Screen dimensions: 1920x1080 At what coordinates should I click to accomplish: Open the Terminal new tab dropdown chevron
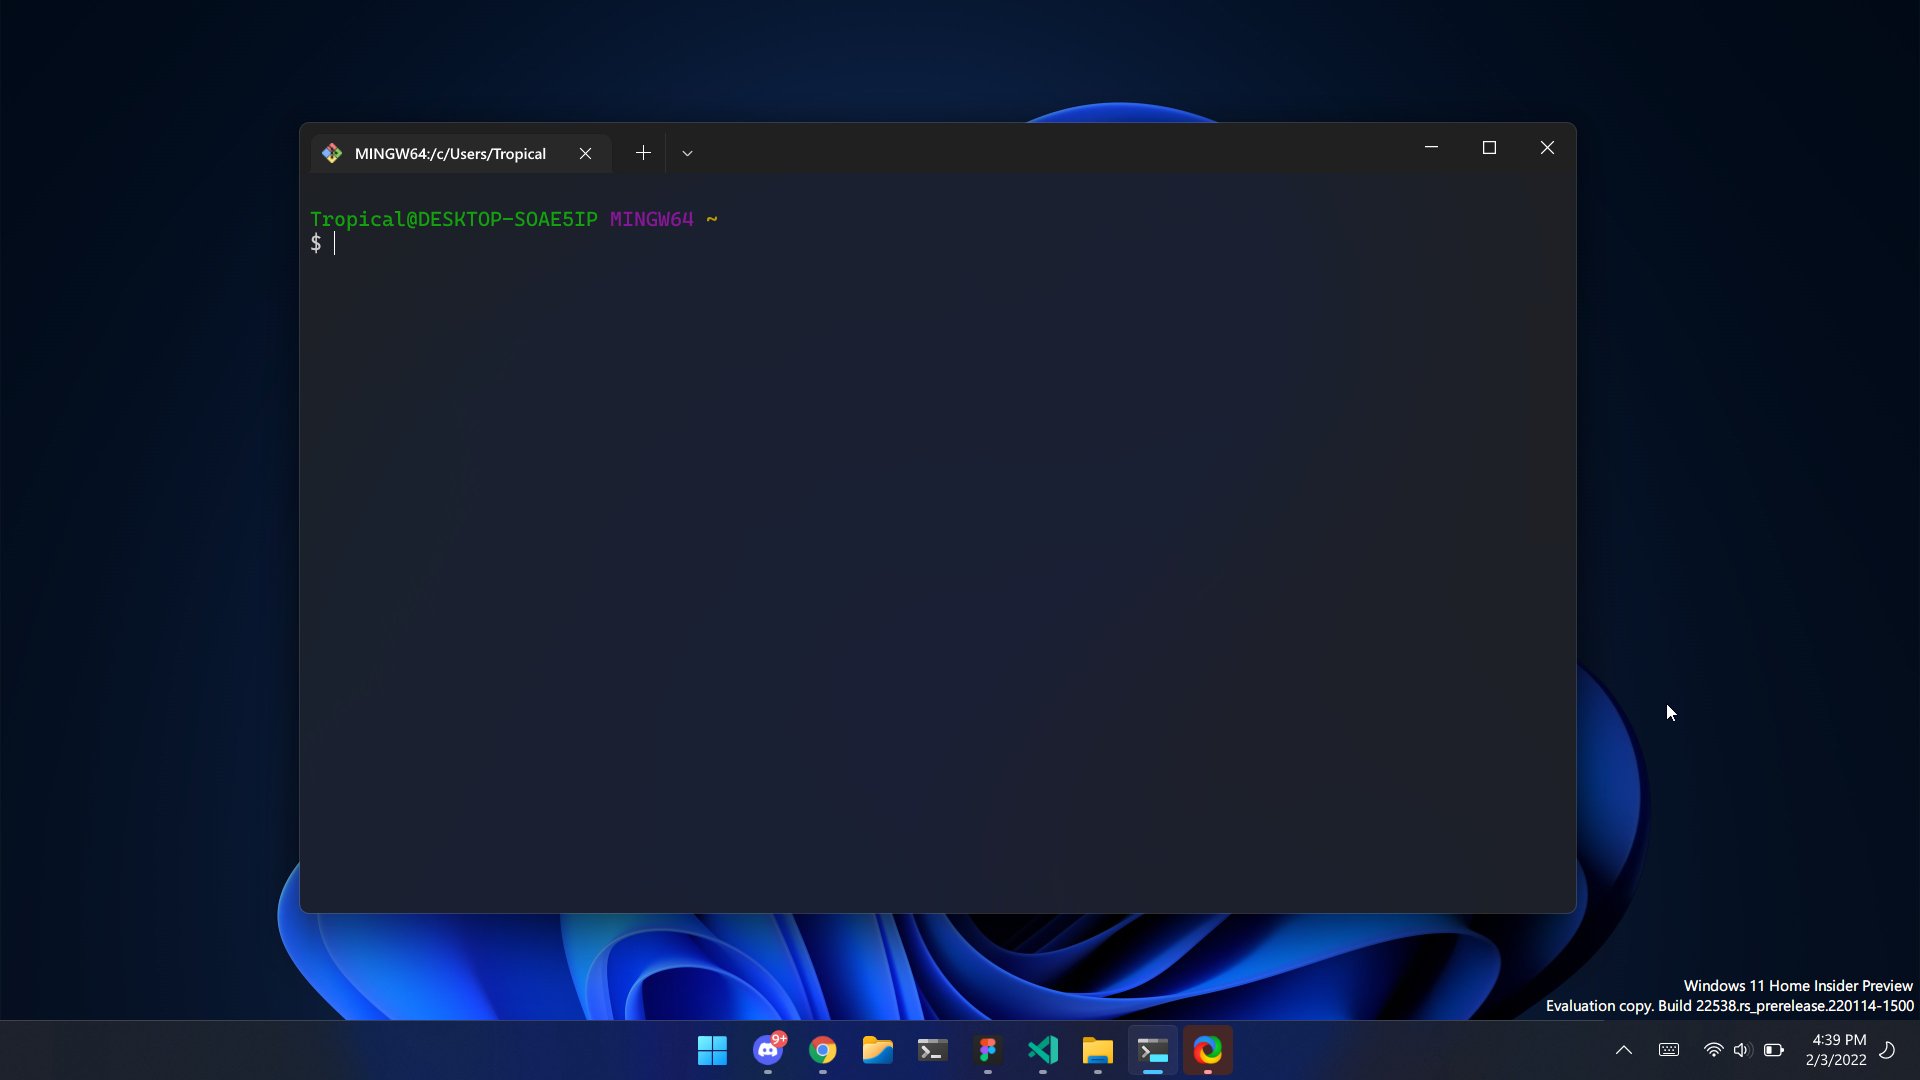click(x=686, y=153)
